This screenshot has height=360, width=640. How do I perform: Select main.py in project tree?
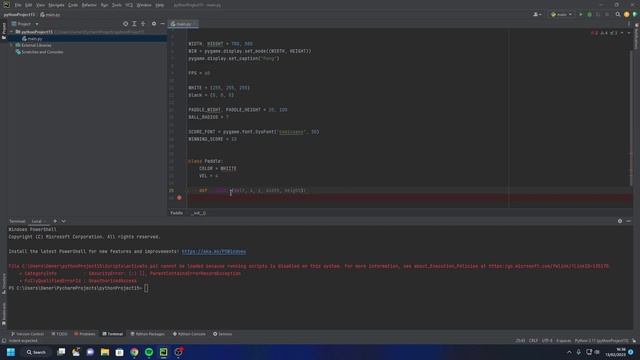[35, 38]
